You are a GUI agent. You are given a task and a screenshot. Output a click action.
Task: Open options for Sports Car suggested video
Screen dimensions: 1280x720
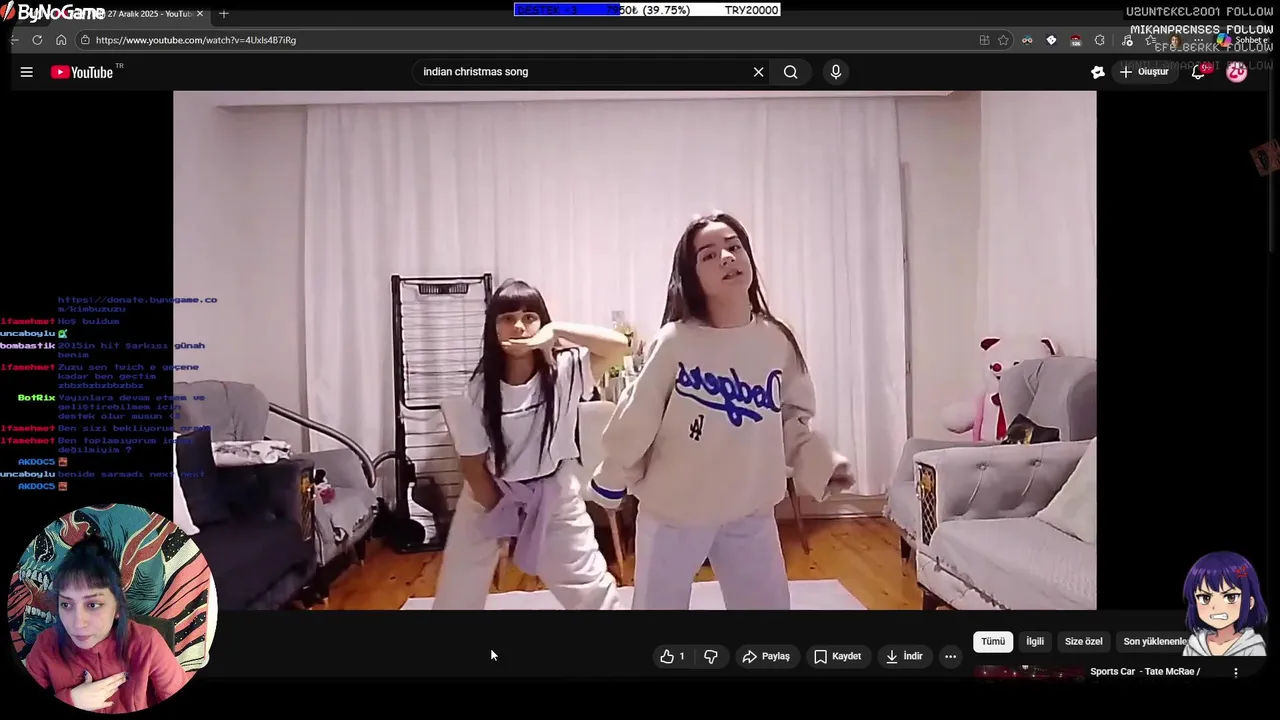point(1236,672)
